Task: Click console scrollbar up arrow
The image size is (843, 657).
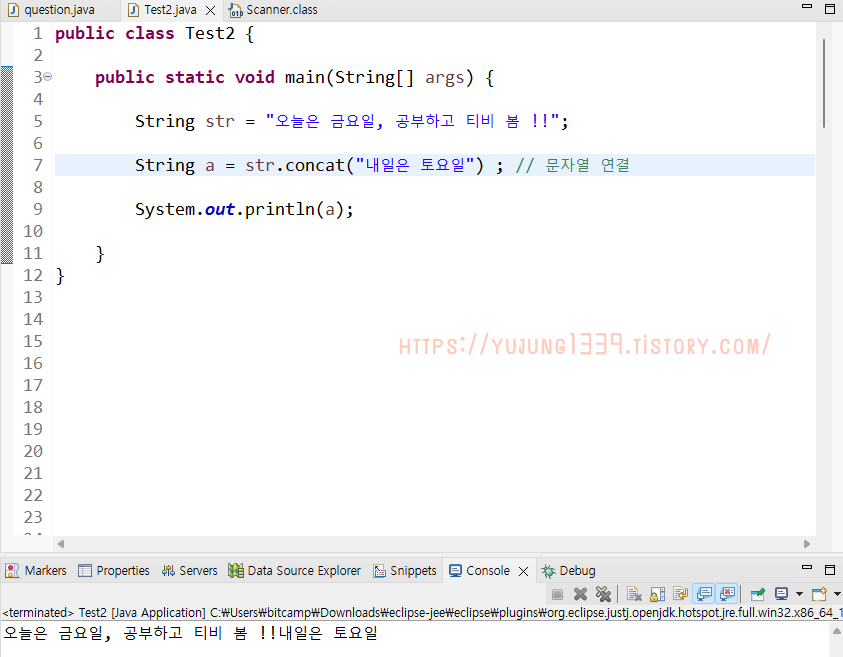Action: click(837, 631)
